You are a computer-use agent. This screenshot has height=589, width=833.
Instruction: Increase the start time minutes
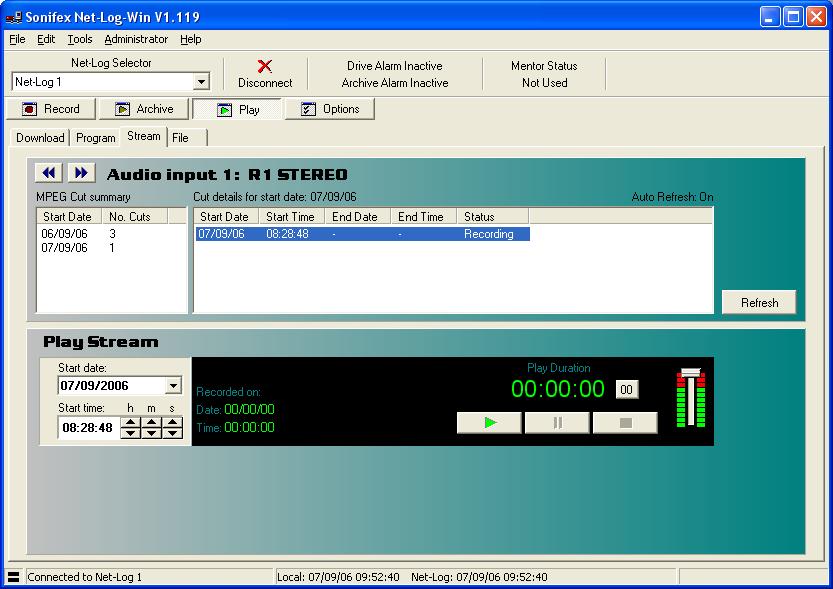pyautogui.click(x=151, y=422)
